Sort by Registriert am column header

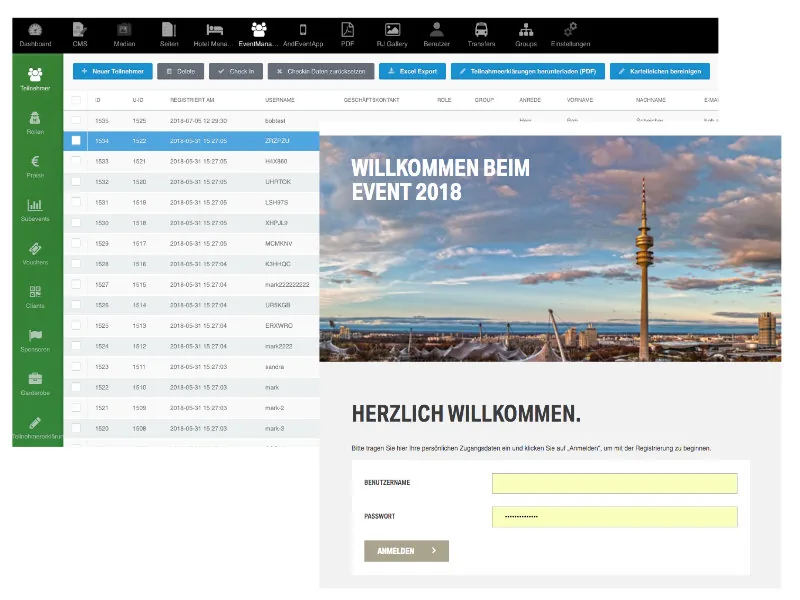pyautogui.click(x=192, y=100)
